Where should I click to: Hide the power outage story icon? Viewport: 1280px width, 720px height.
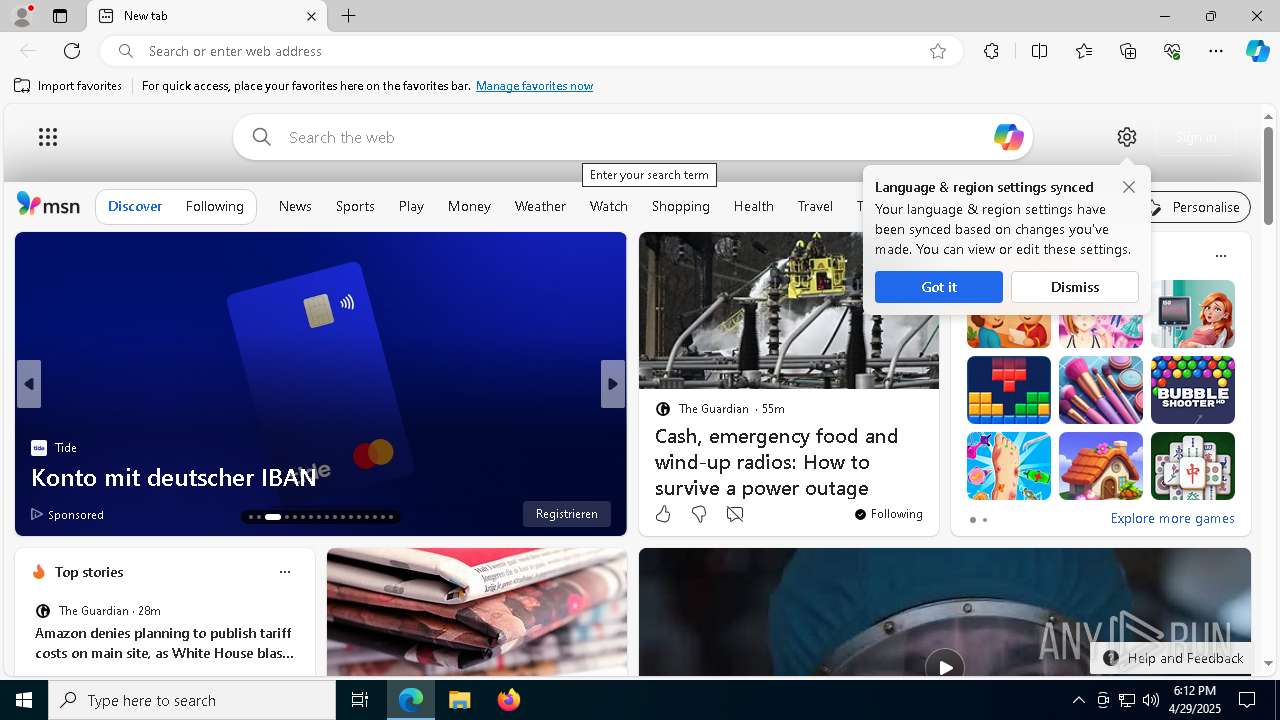735,514
